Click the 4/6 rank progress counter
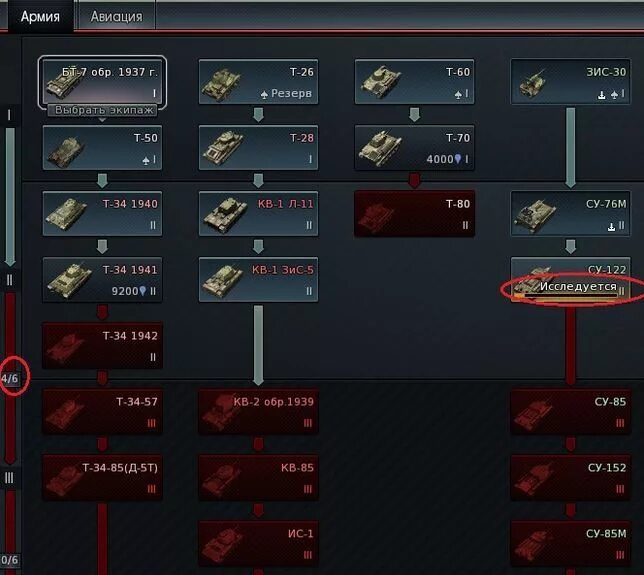Viewport: 644px width, 575px height. 9,378
